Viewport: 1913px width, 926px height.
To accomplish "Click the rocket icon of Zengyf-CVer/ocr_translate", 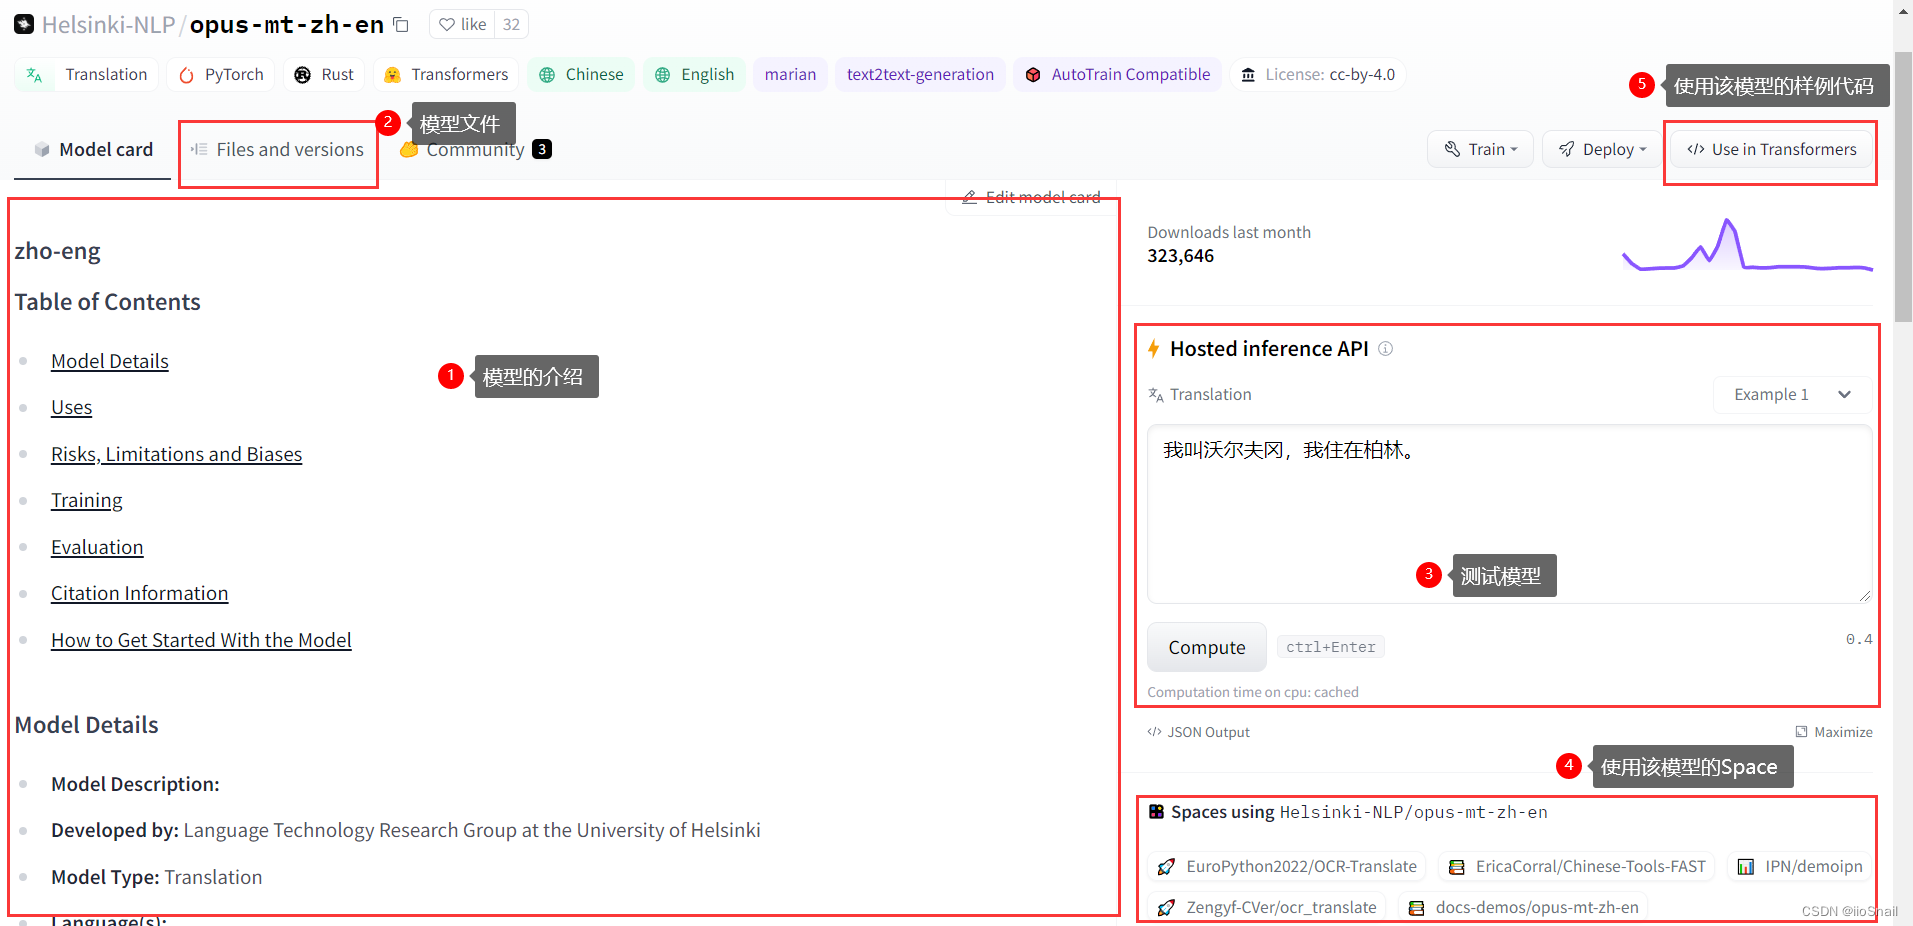I will [1166, 908].
